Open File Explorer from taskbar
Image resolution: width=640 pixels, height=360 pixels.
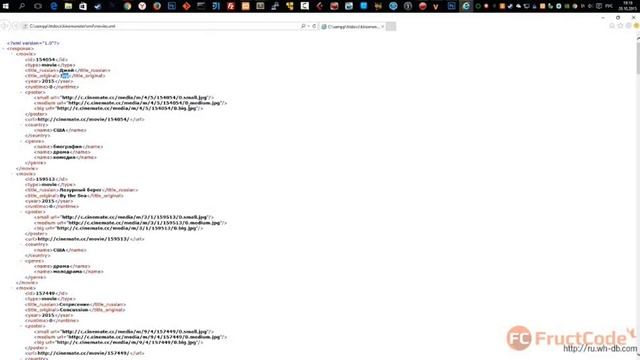pos(68,6)
